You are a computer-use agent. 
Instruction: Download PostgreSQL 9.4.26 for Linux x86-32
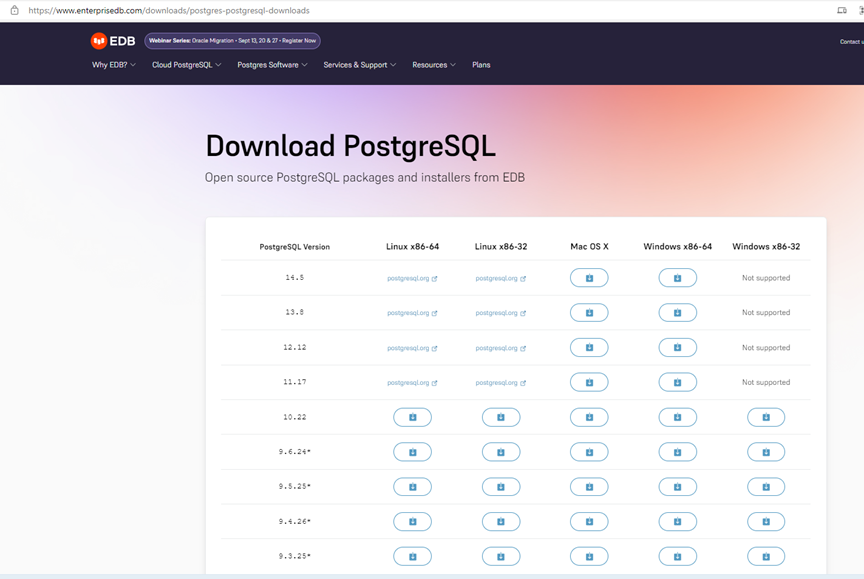(x=501, y=521)
